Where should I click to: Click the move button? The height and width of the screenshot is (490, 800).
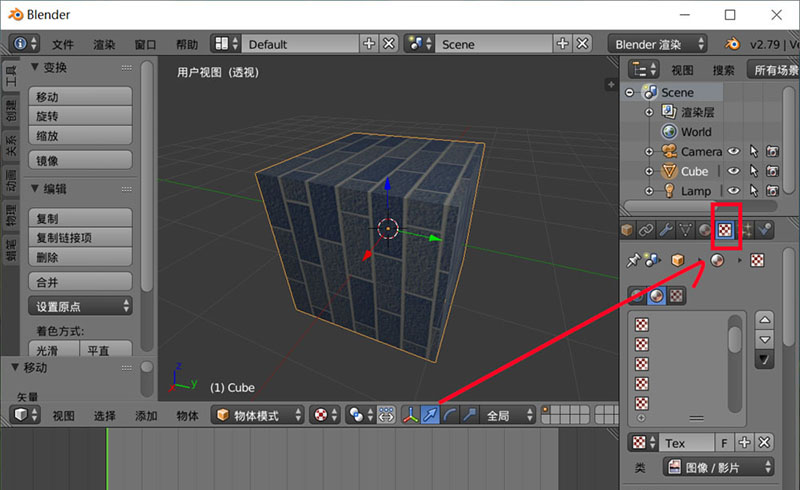point(80,96)
